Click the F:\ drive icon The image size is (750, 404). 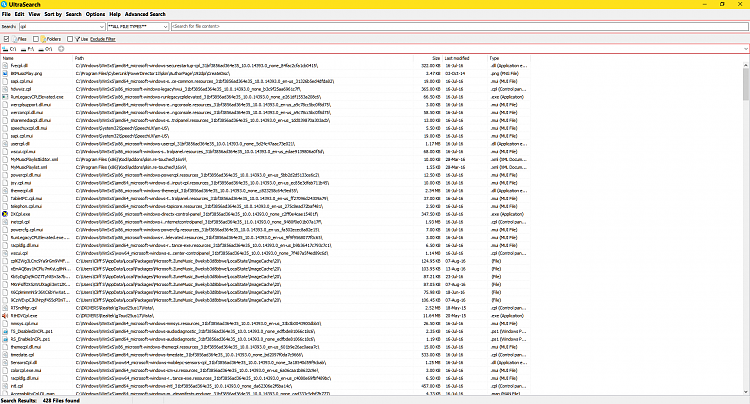click(x=23, y=49)
